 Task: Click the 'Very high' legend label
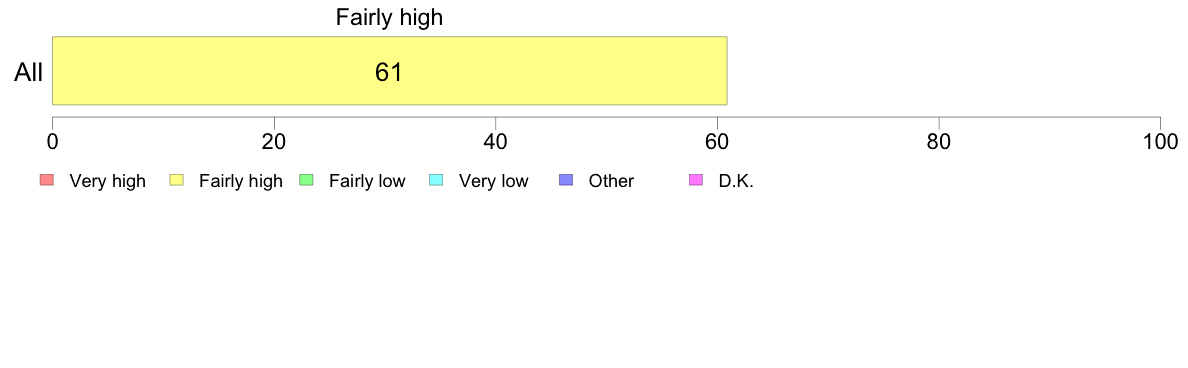pos(107,181)
